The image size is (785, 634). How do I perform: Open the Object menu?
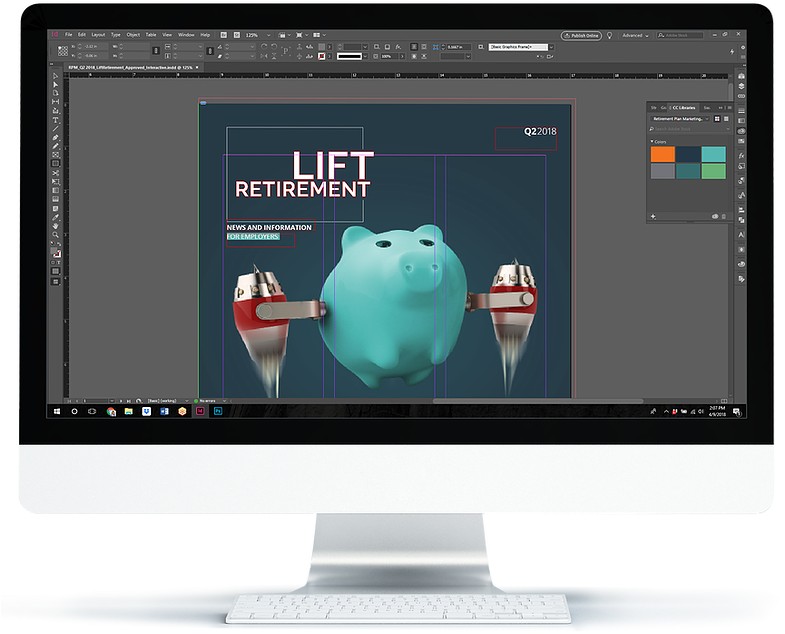coord(133,35)
